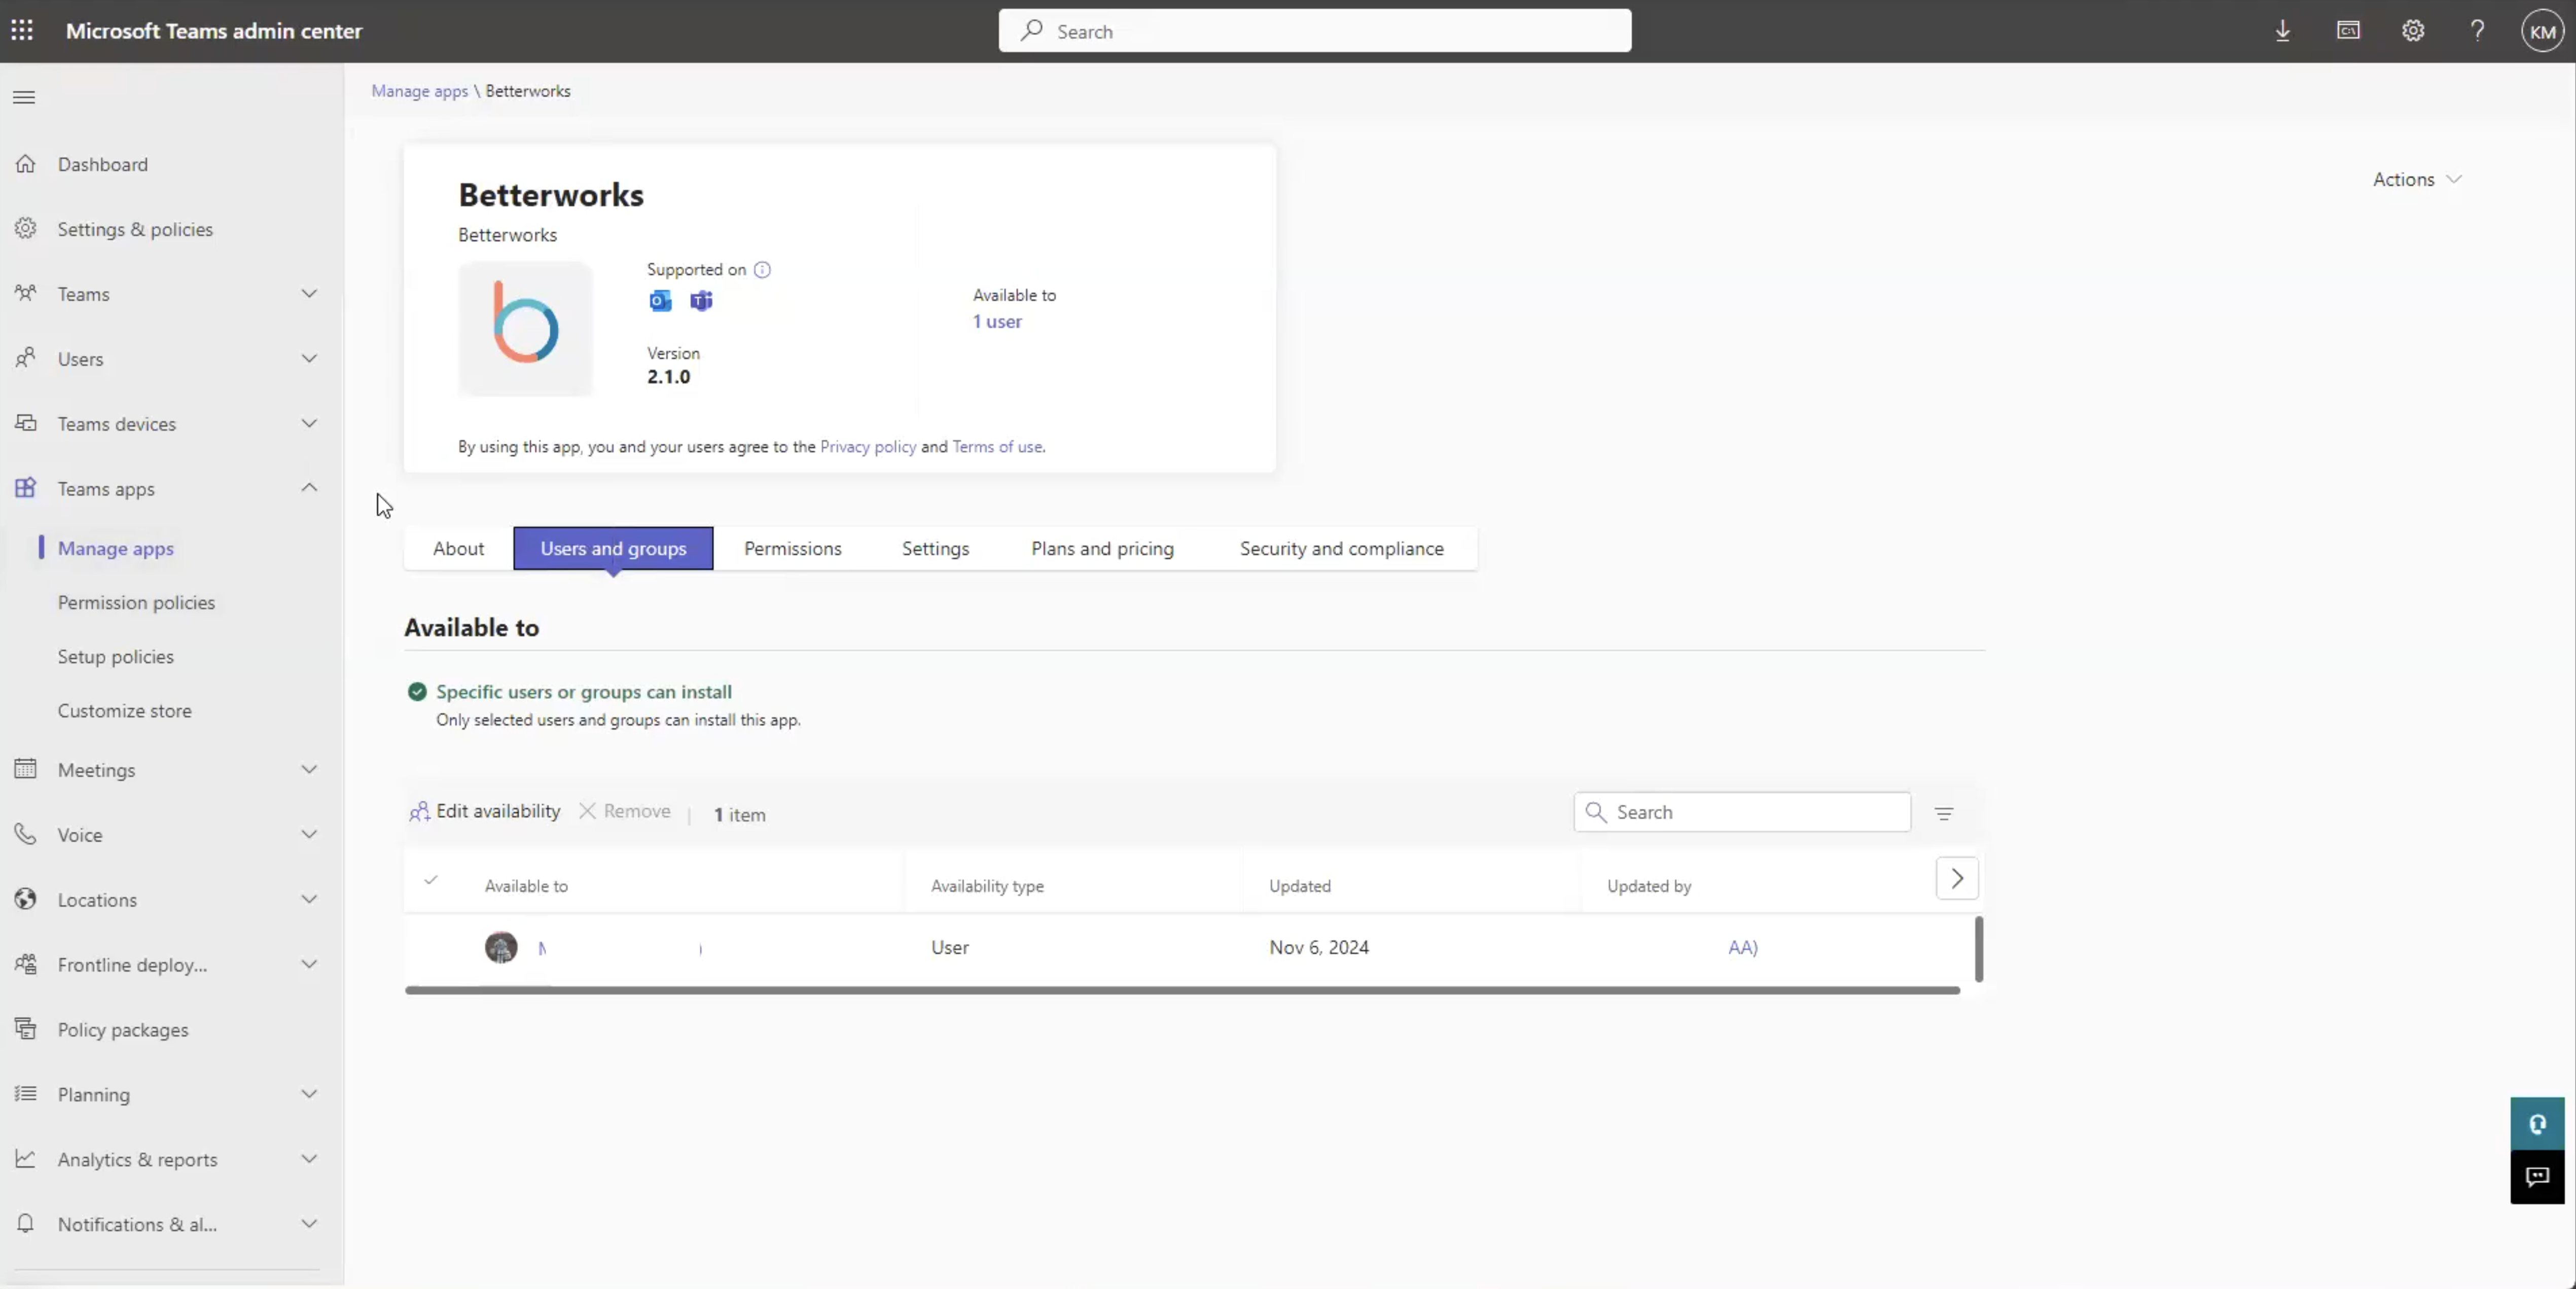Open the Settings tab

[x=935, y=549]
